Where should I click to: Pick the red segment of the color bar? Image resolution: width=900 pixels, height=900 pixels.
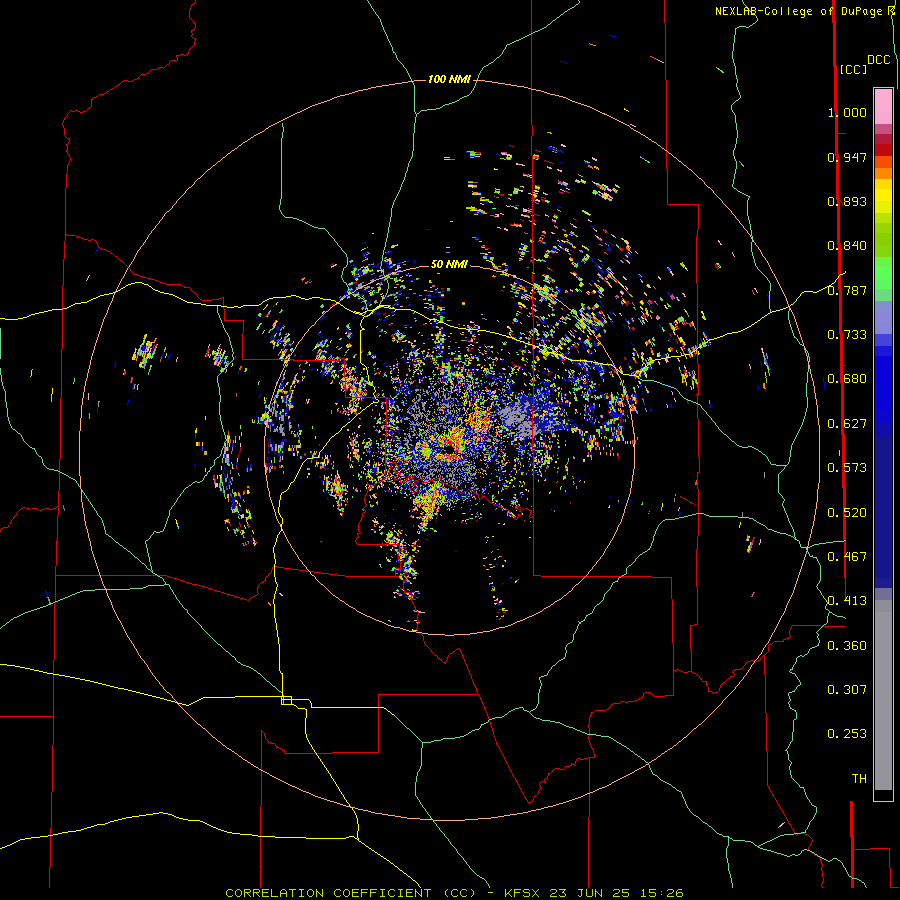[883, 150]
